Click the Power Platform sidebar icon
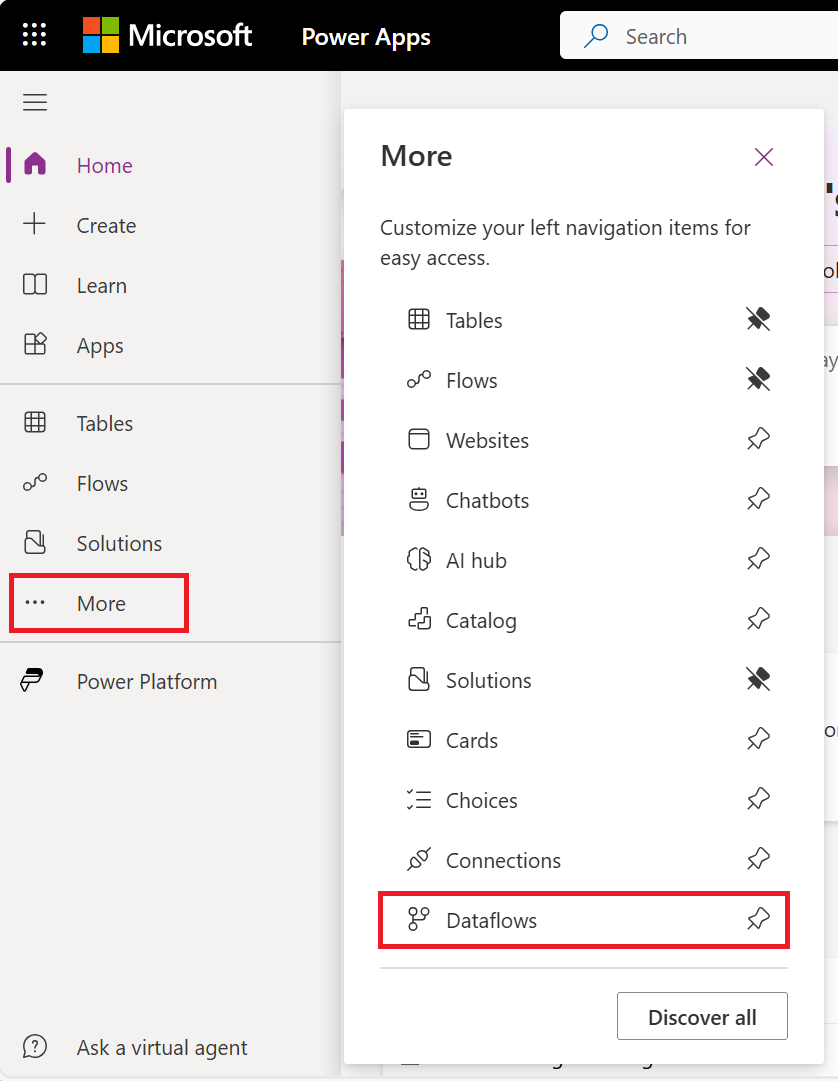The width and height of the screenshot is (838, 1081). [35, 681]
